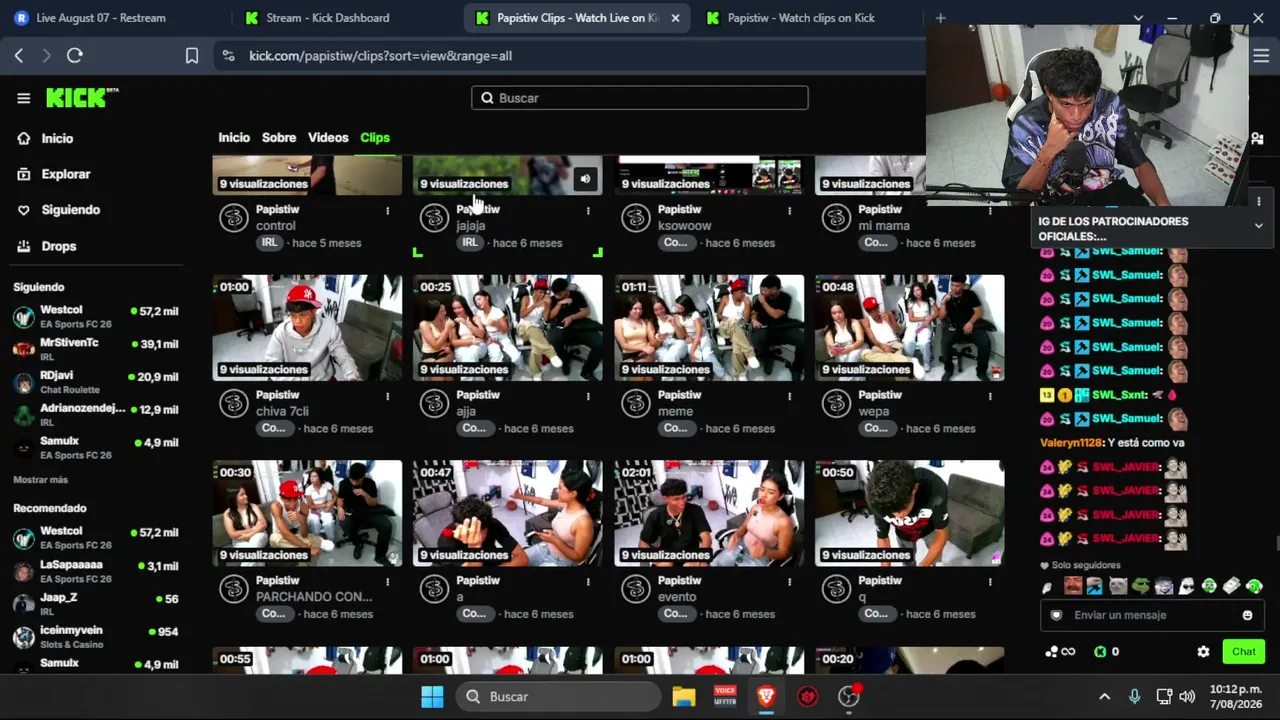Play the 'wepa' clip thumbnail

(910, 328)
